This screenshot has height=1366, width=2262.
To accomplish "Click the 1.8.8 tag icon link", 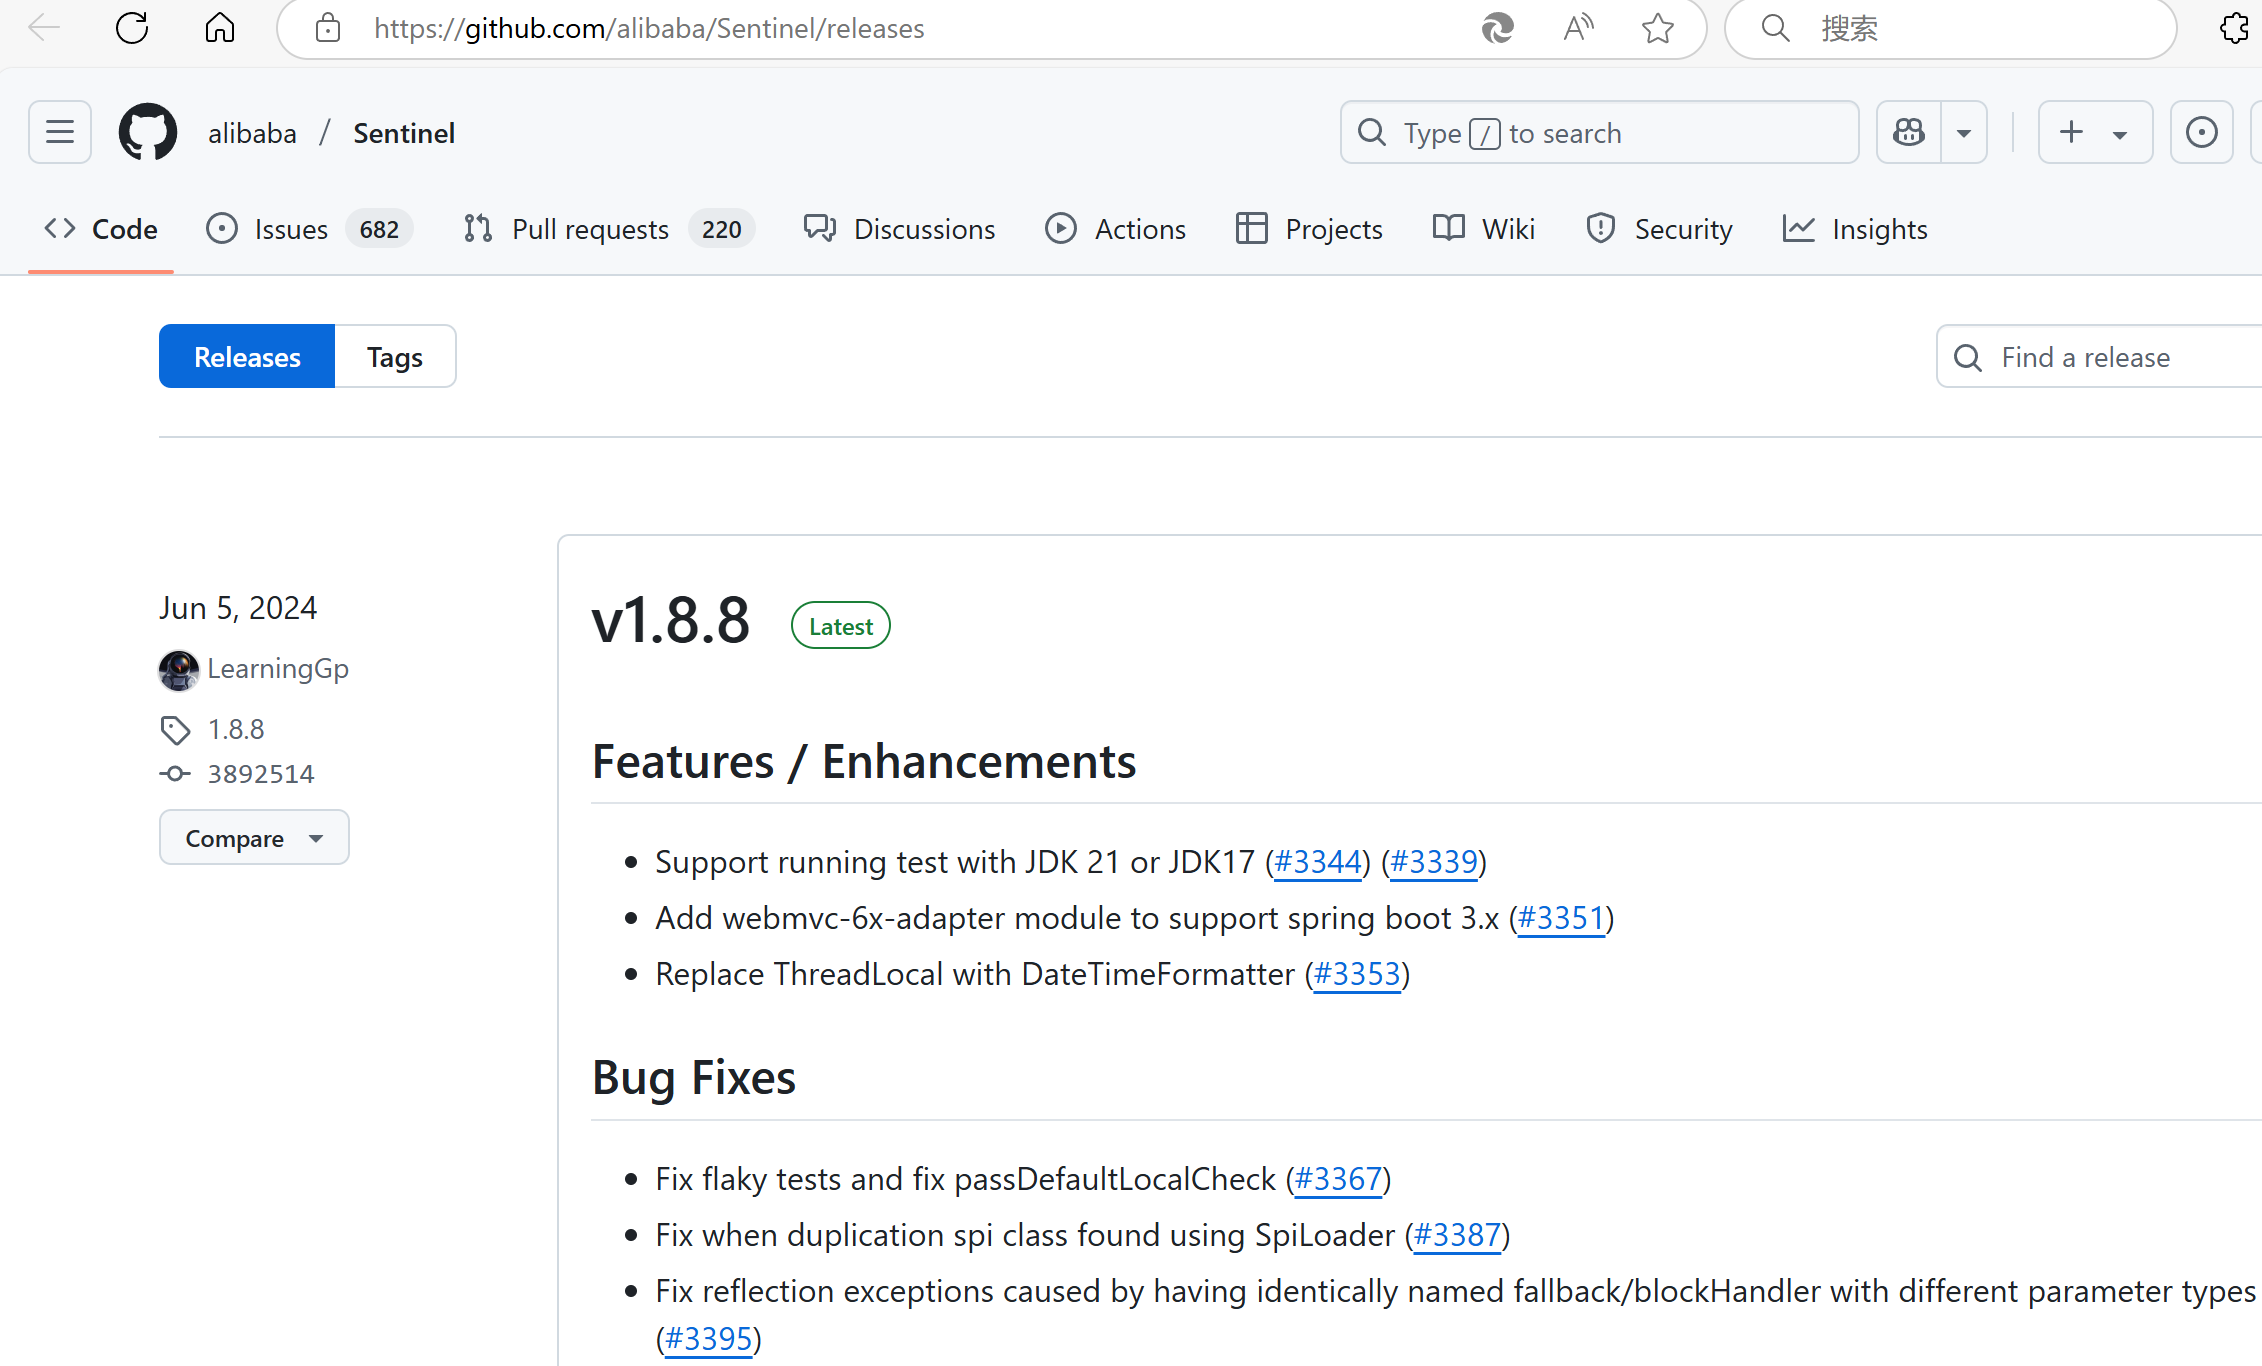I will 235,730.
